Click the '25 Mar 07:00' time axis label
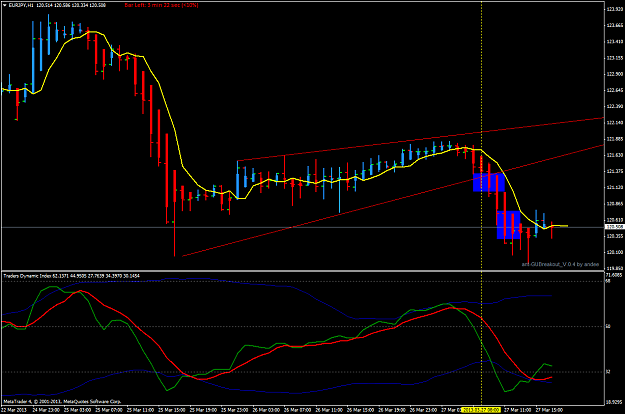625x414 pixels. 109,410
